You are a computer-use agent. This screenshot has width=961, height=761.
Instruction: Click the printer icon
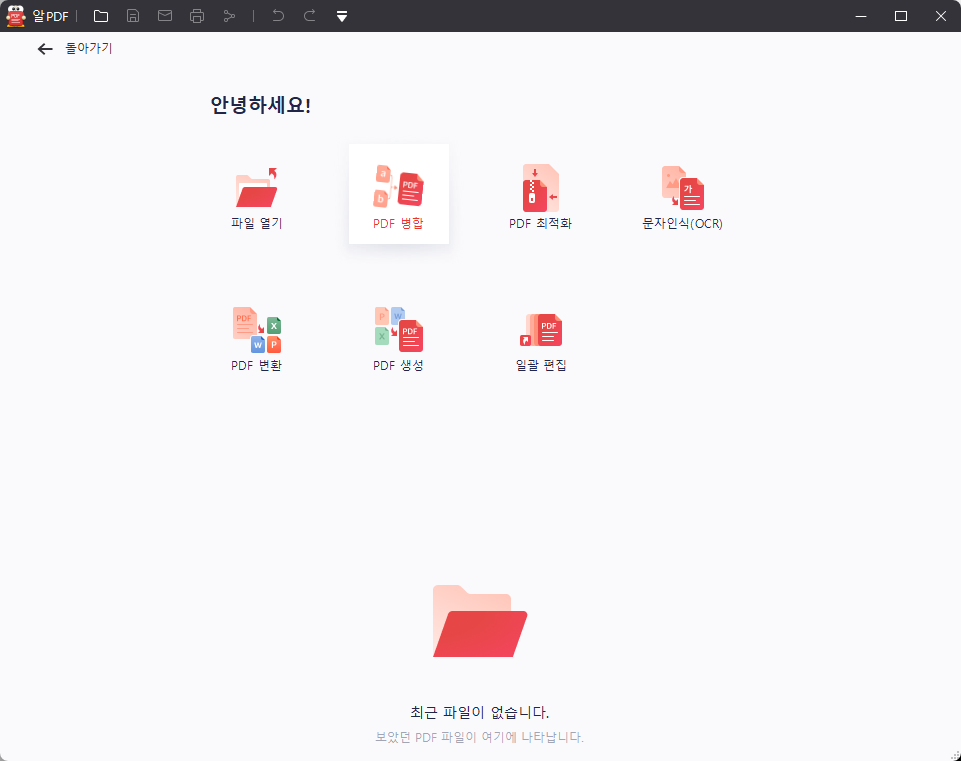point(197,16)
